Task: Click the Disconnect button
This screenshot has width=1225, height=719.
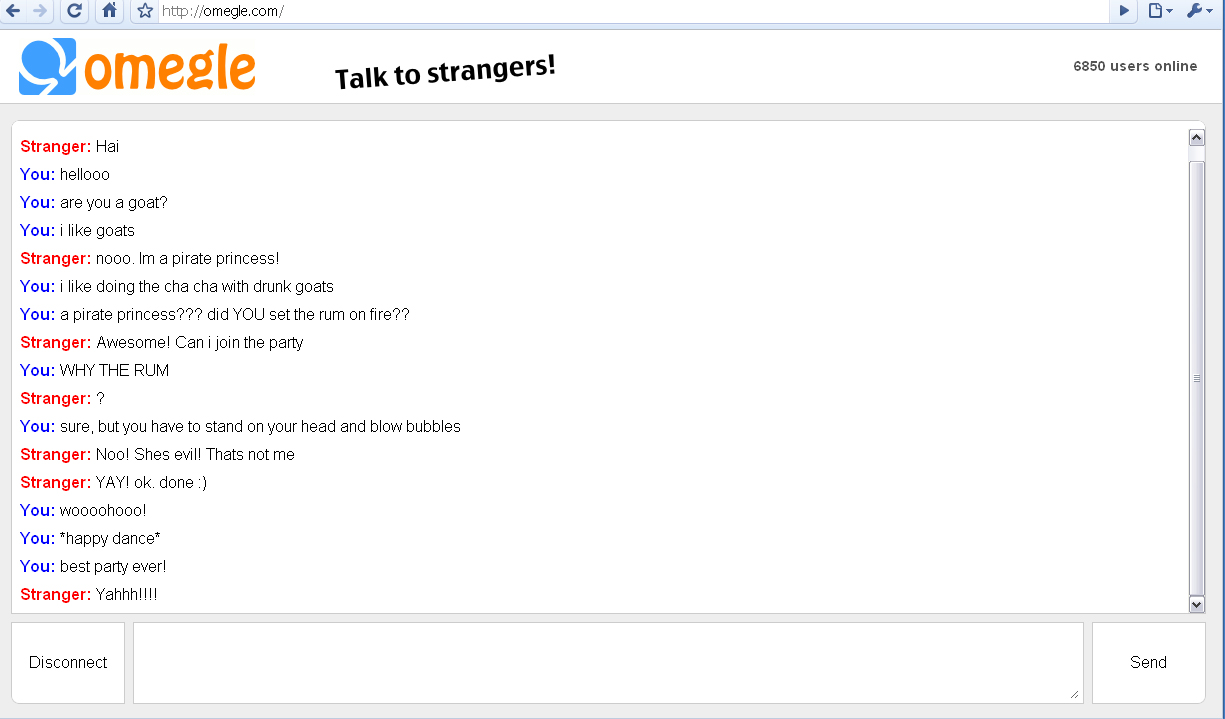Action: [x=68, y=663]
